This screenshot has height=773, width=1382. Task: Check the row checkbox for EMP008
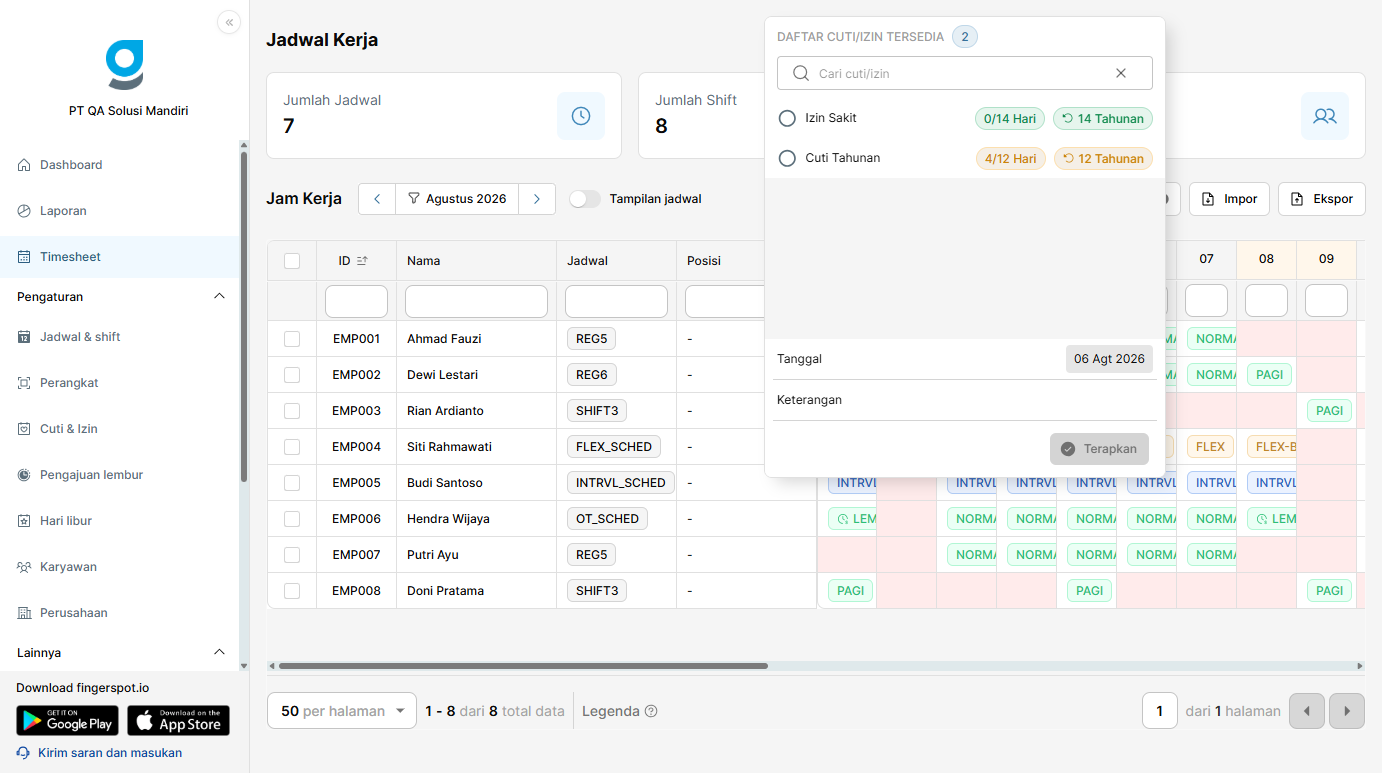(x=292, y=591)
